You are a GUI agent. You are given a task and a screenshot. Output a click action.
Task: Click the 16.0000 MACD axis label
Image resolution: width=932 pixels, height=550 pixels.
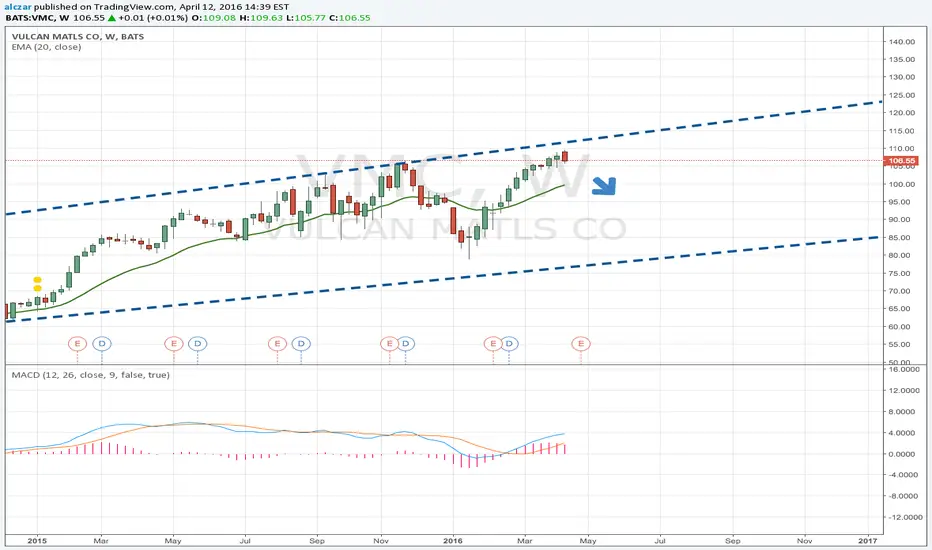coord(904,369)
